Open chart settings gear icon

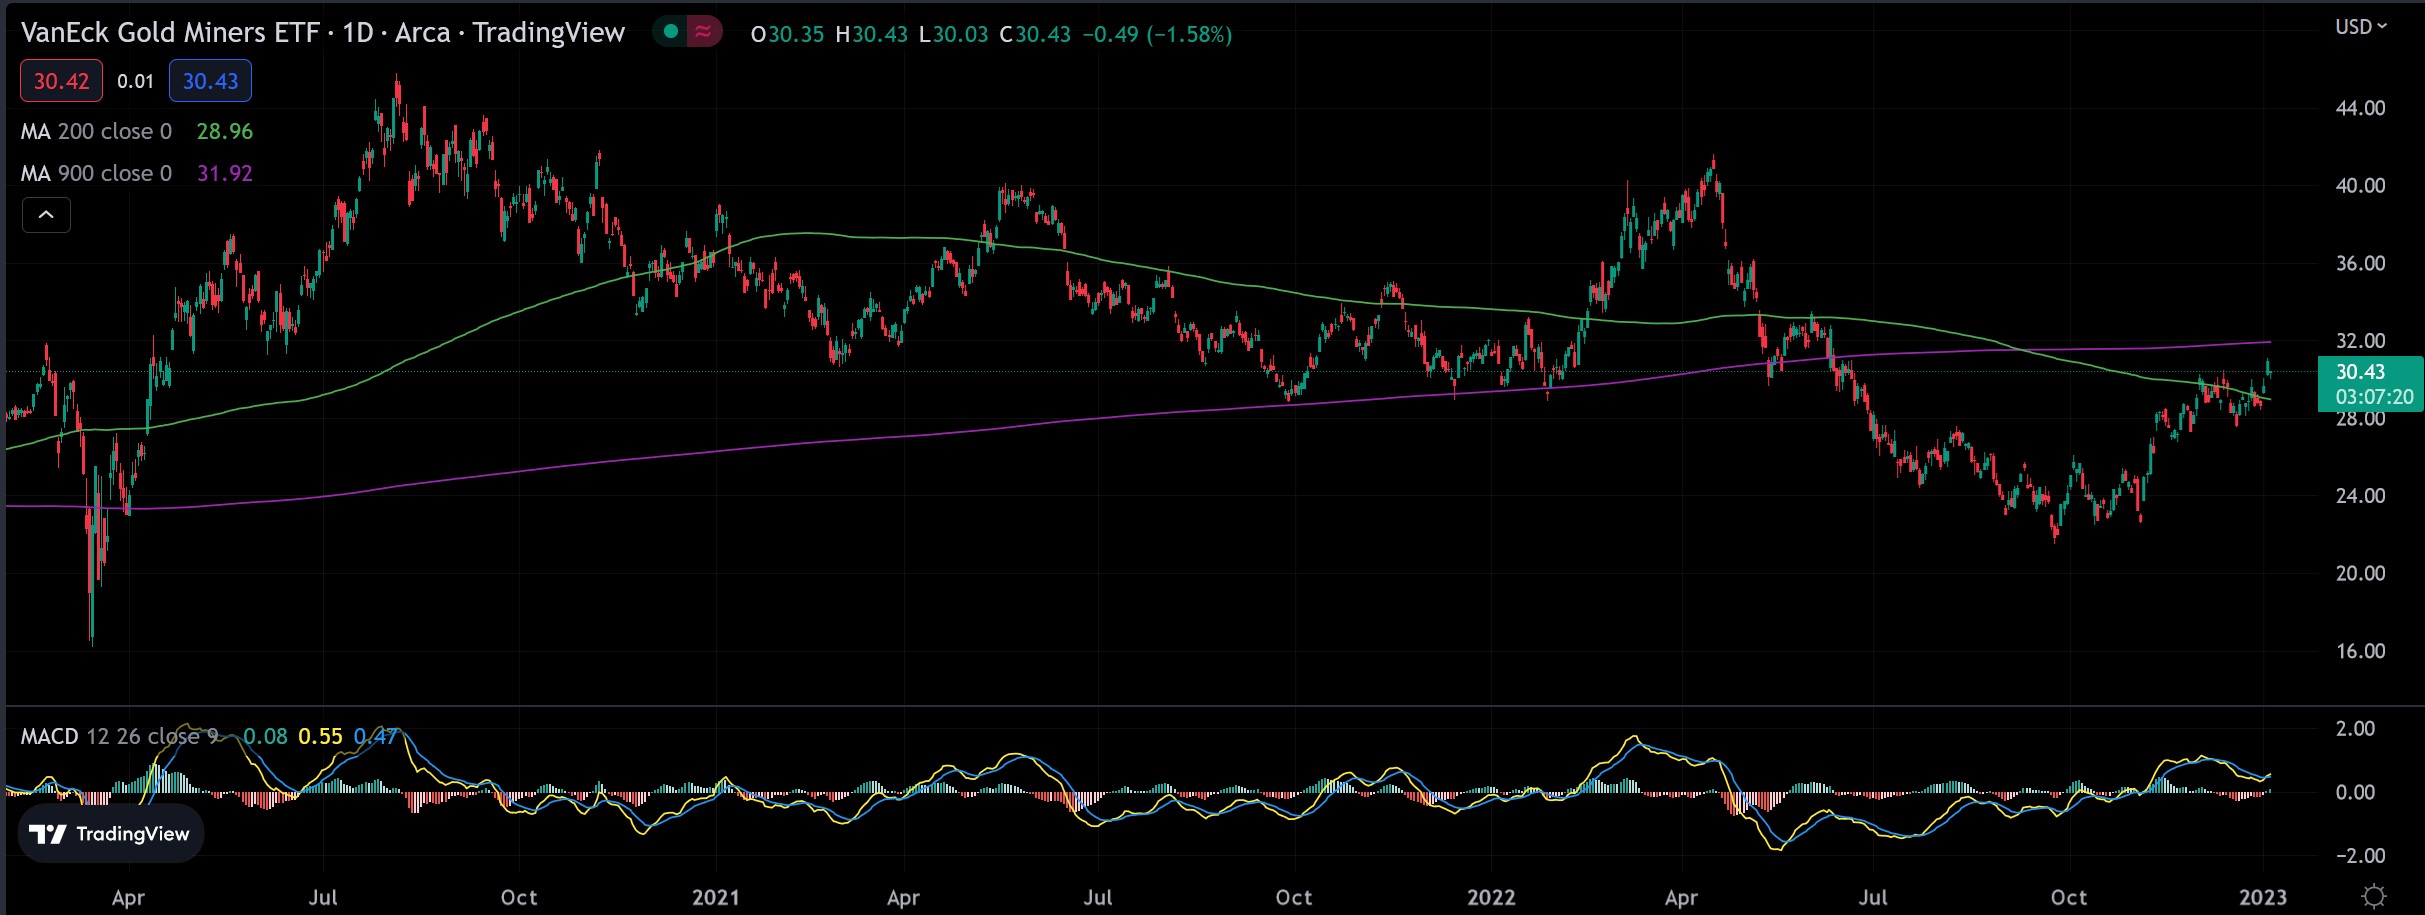[2373, 896]
